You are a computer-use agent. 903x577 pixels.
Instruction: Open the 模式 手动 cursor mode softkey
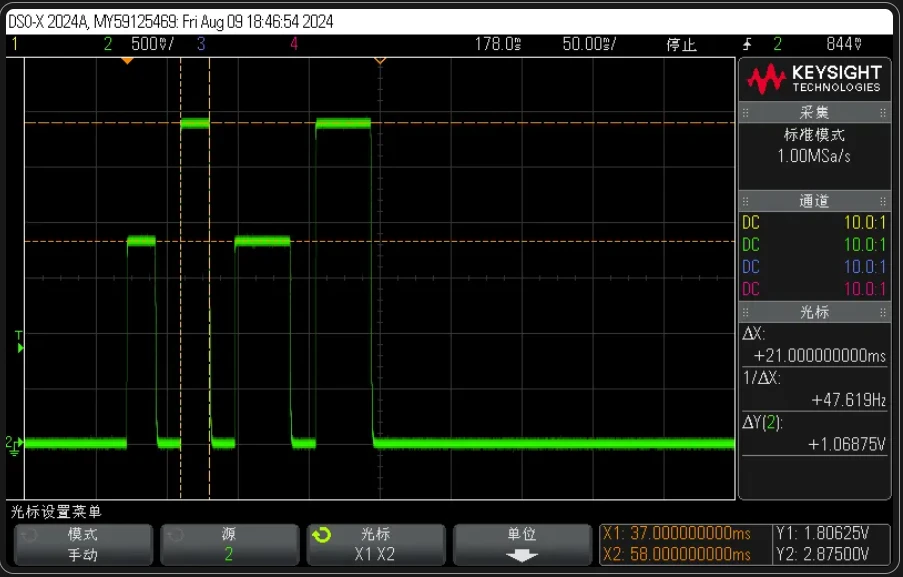click(83, 545)
